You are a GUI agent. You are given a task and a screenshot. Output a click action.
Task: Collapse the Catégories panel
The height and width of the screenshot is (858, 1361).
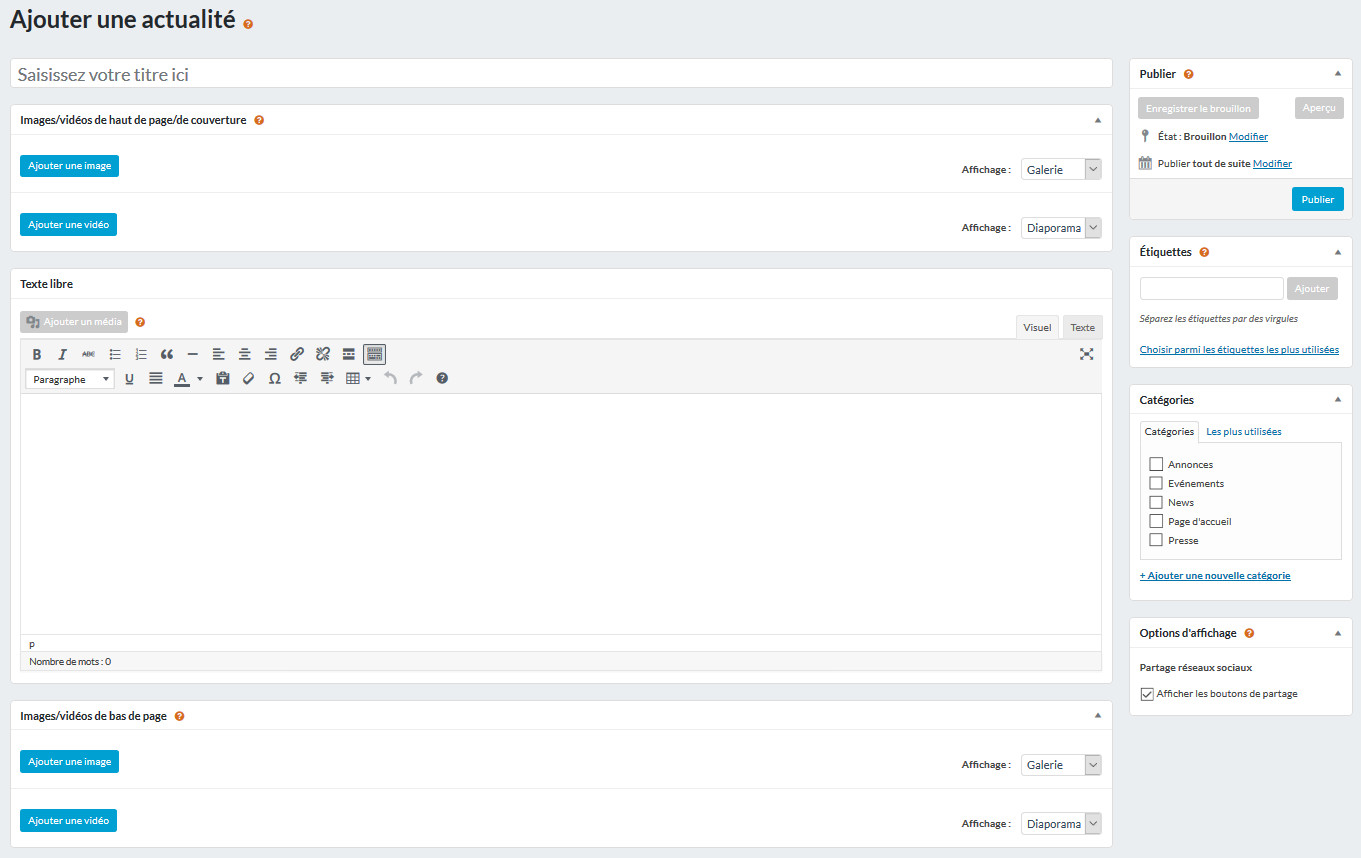coord(1337,400)
